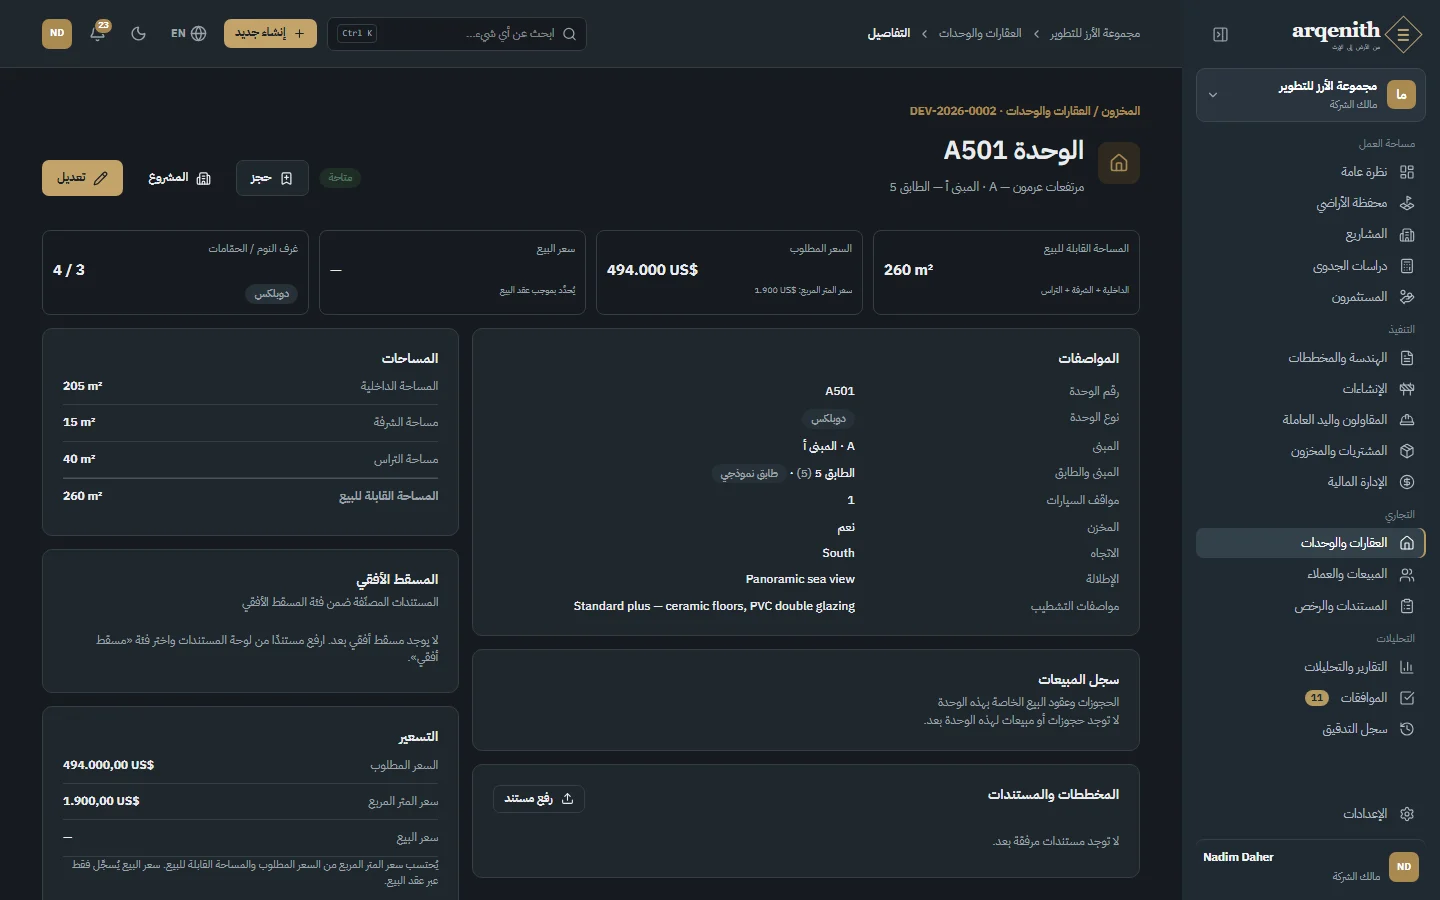The image size is (1440, 900).
Task: Click breadcrumb مجموعة الأرز للتطوير in header
Action: 1095,33
